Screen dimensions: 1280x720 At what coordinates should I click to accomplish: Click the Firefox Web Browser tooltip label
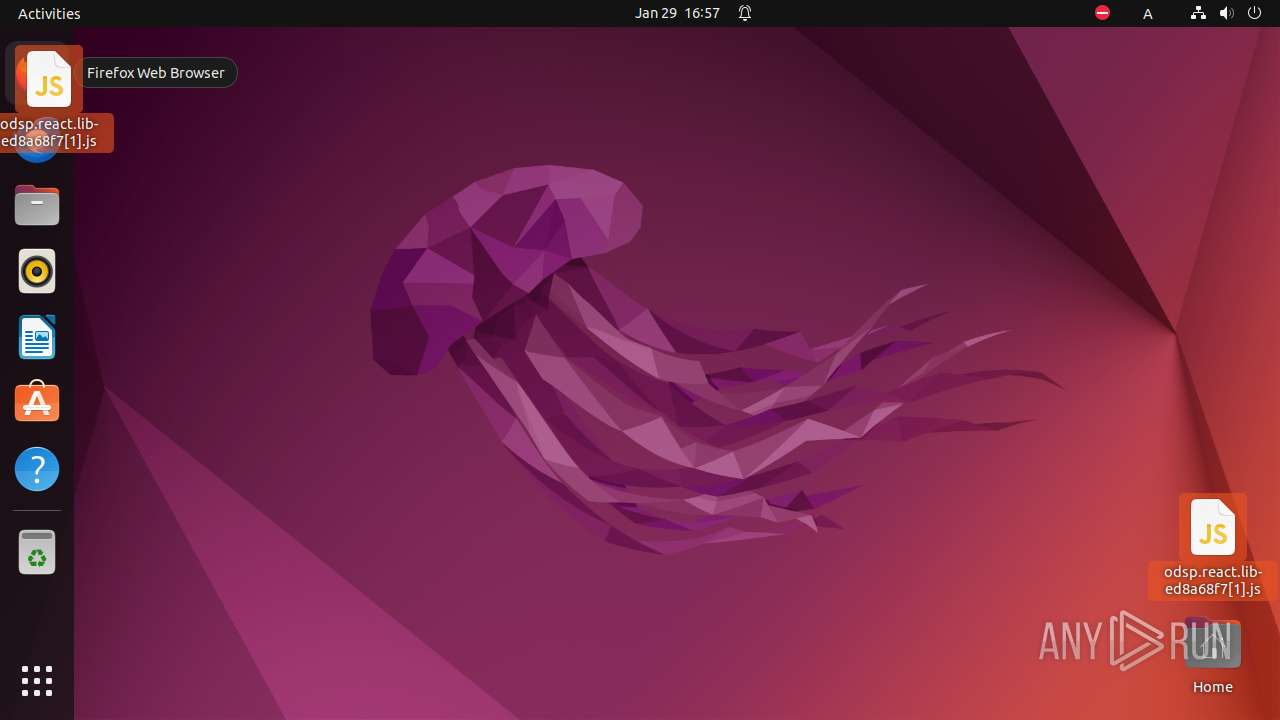[x=156, y=72]
